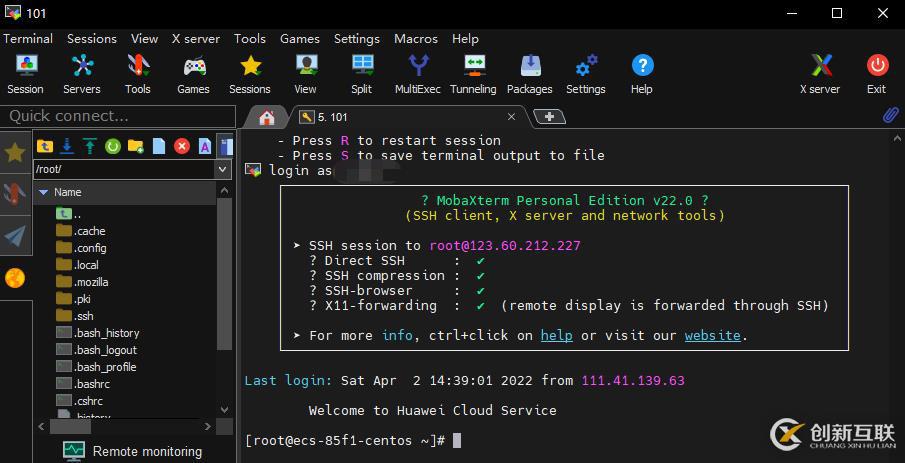Expand the /root/ path dropdown
The image size is (905, 463).
(223, 169)
